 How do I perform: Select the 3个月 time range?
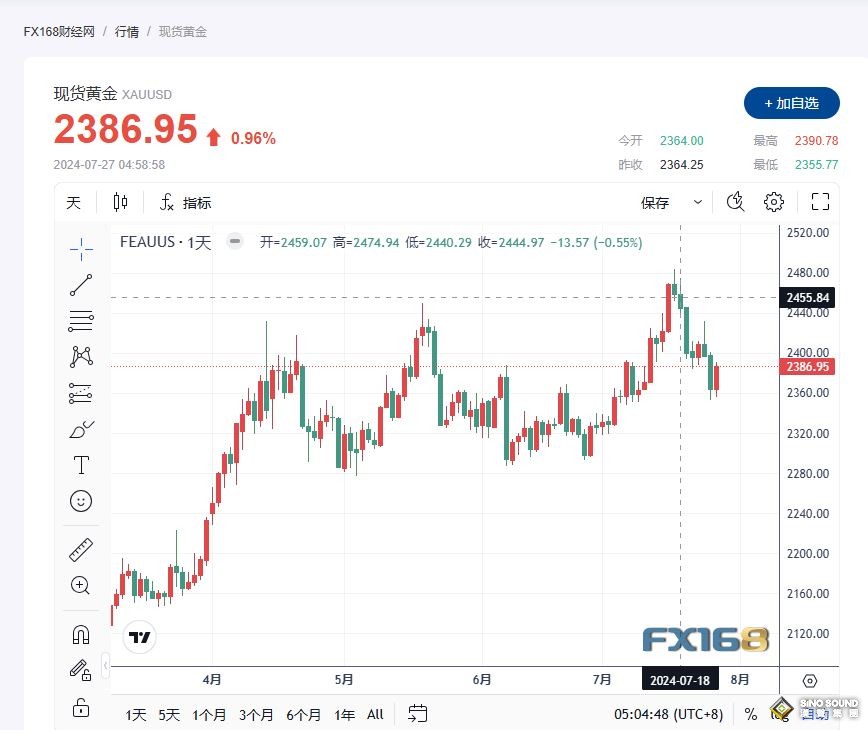256,715
